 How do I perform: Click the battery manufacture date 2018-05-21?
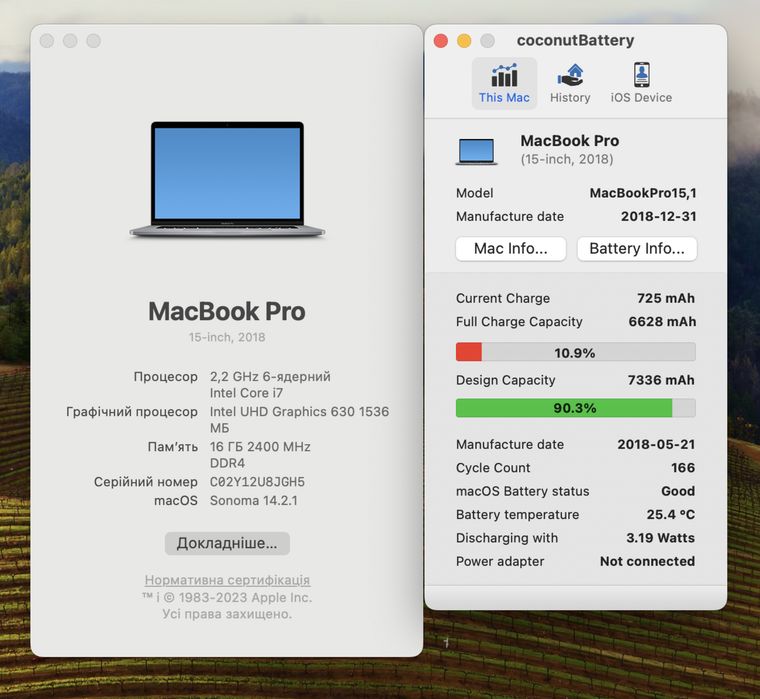tap(656, 444)
